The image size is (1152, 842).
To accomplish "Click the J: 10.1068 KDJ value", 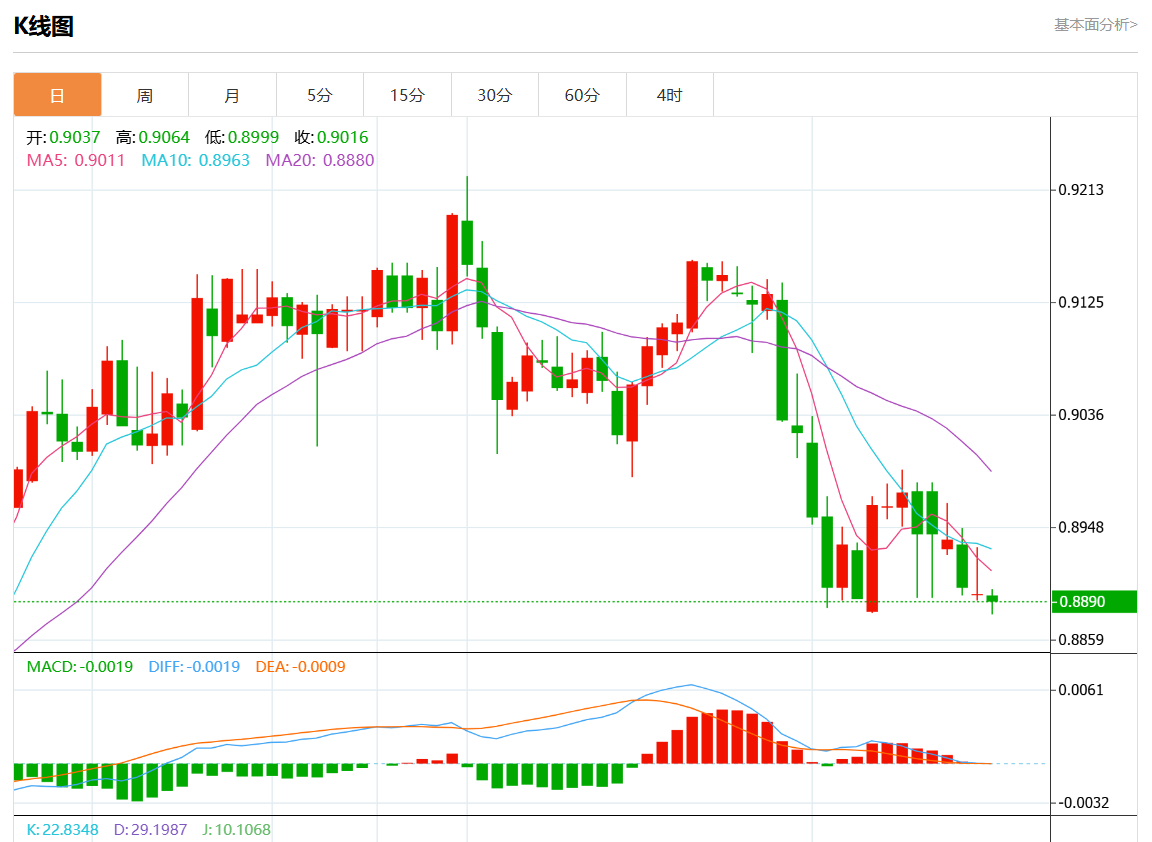I will tap(237, 830).
